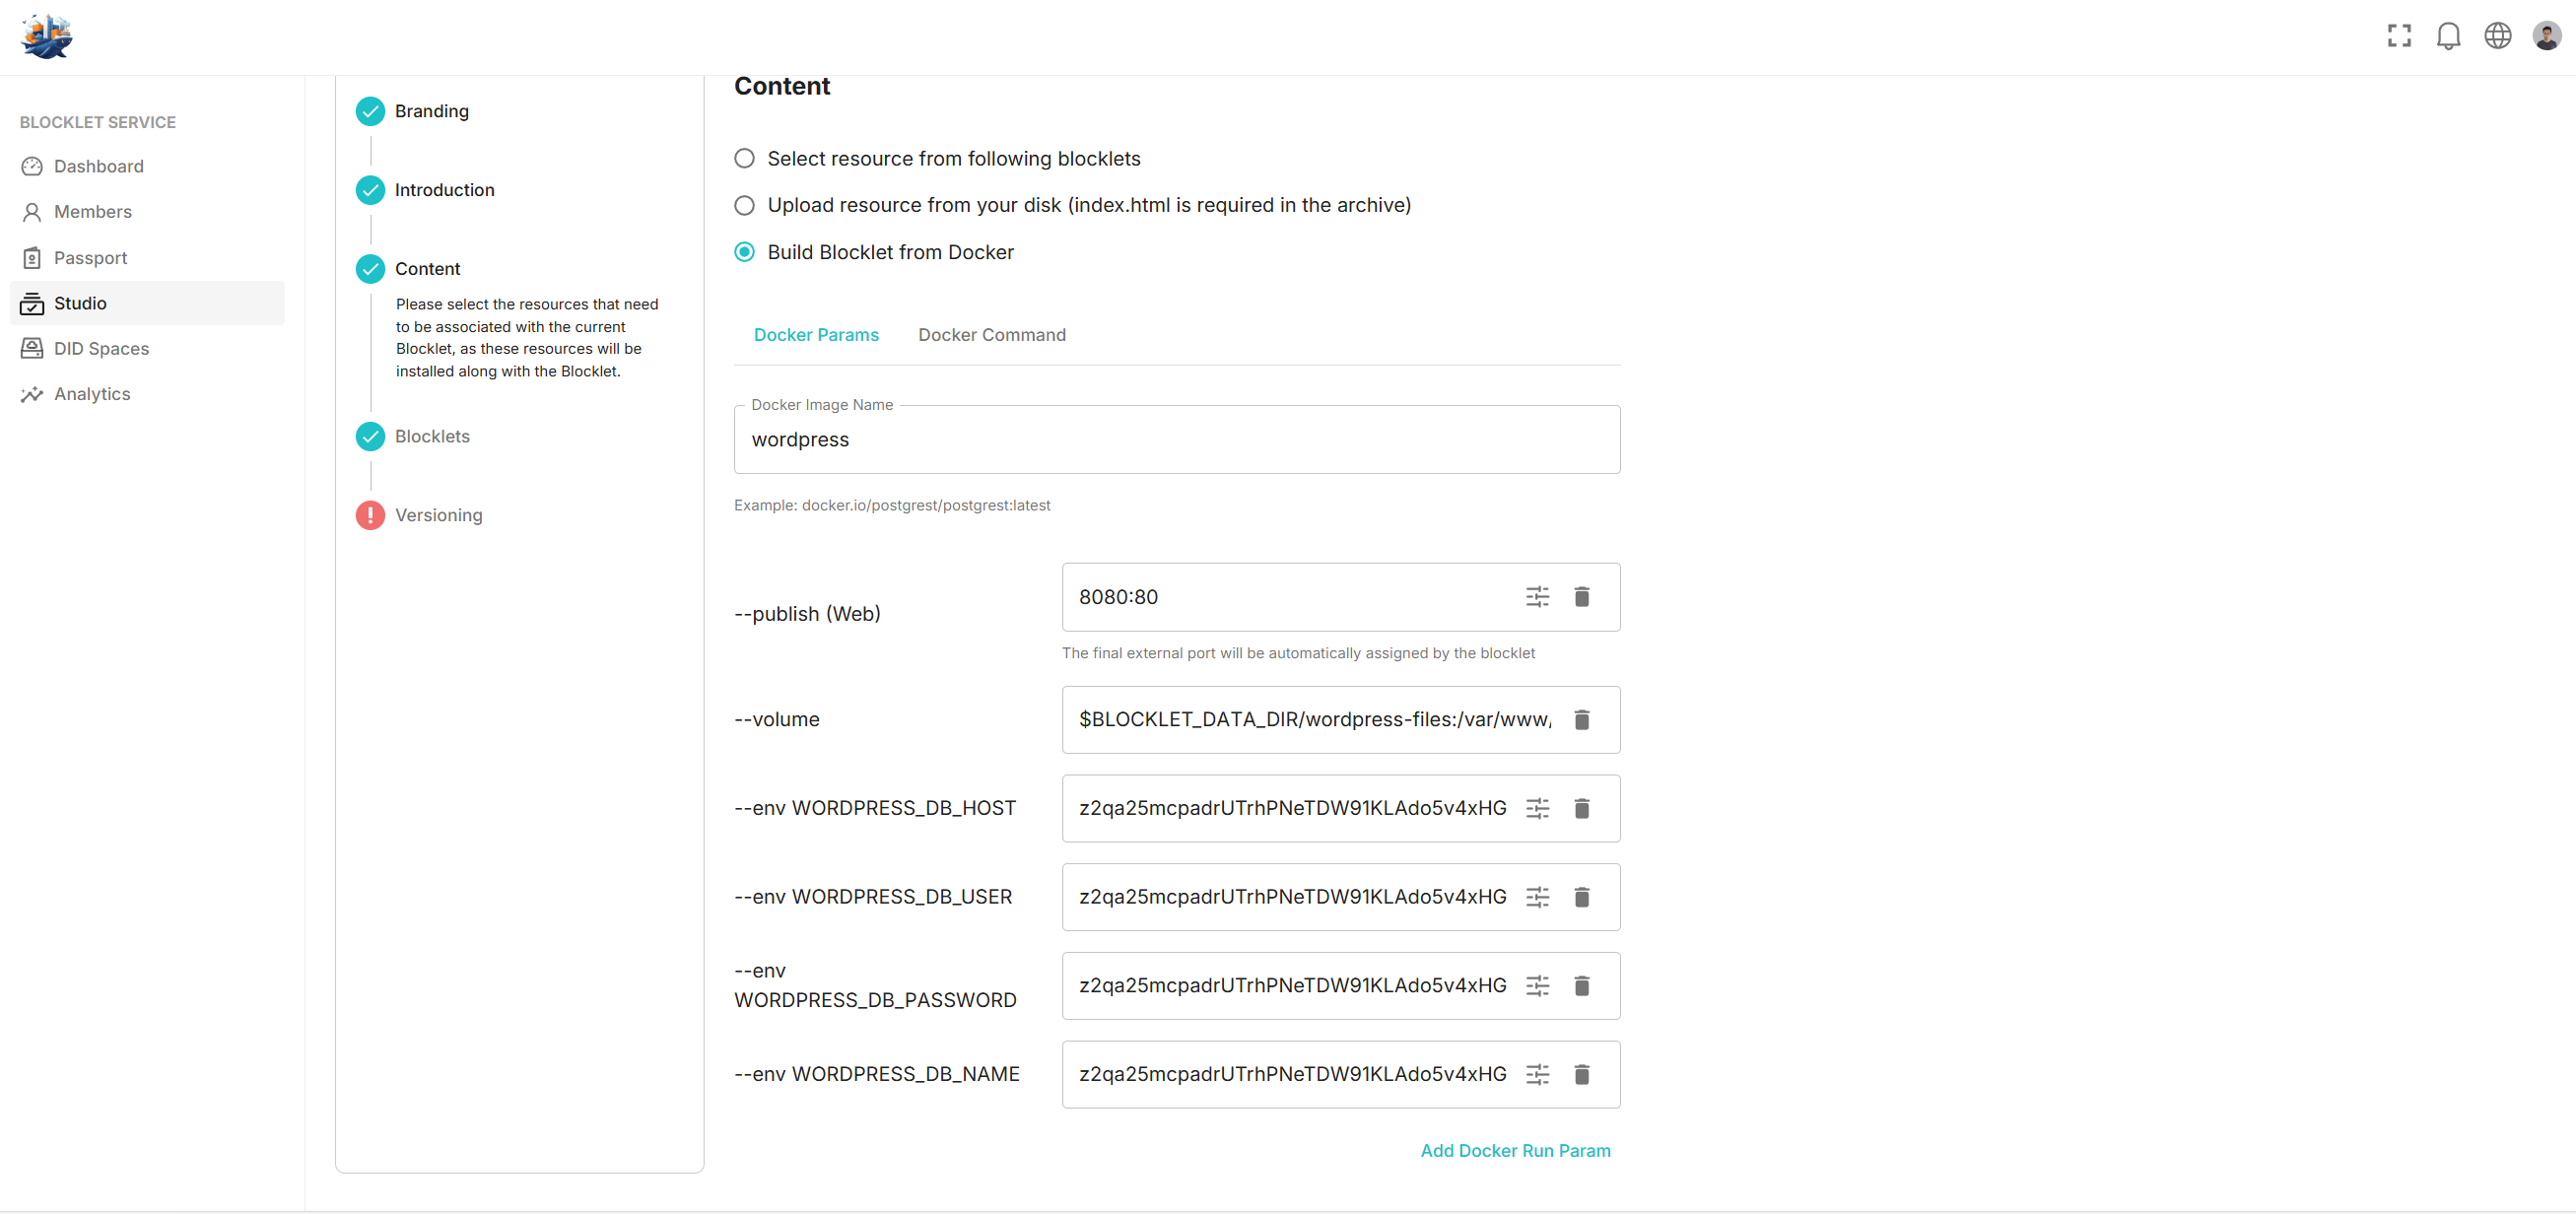
Task: Open settings for the WORDPRESS_DB_USER parameter
Action: 1537,897
